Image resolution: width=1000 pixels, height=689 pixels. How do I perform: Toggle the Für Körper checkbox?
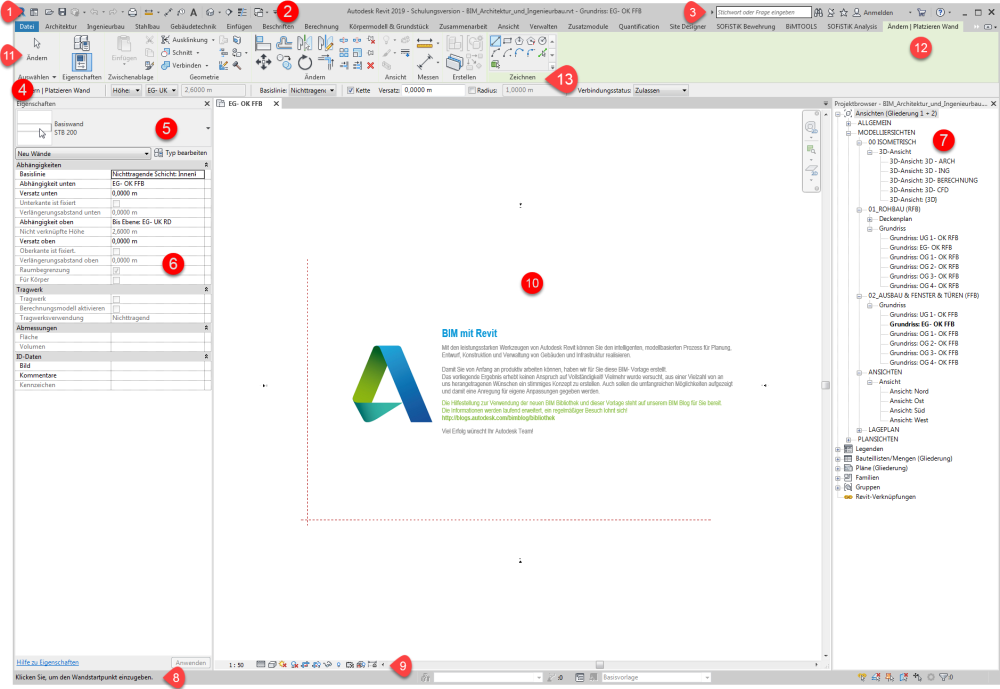click(x=116, y=280)
